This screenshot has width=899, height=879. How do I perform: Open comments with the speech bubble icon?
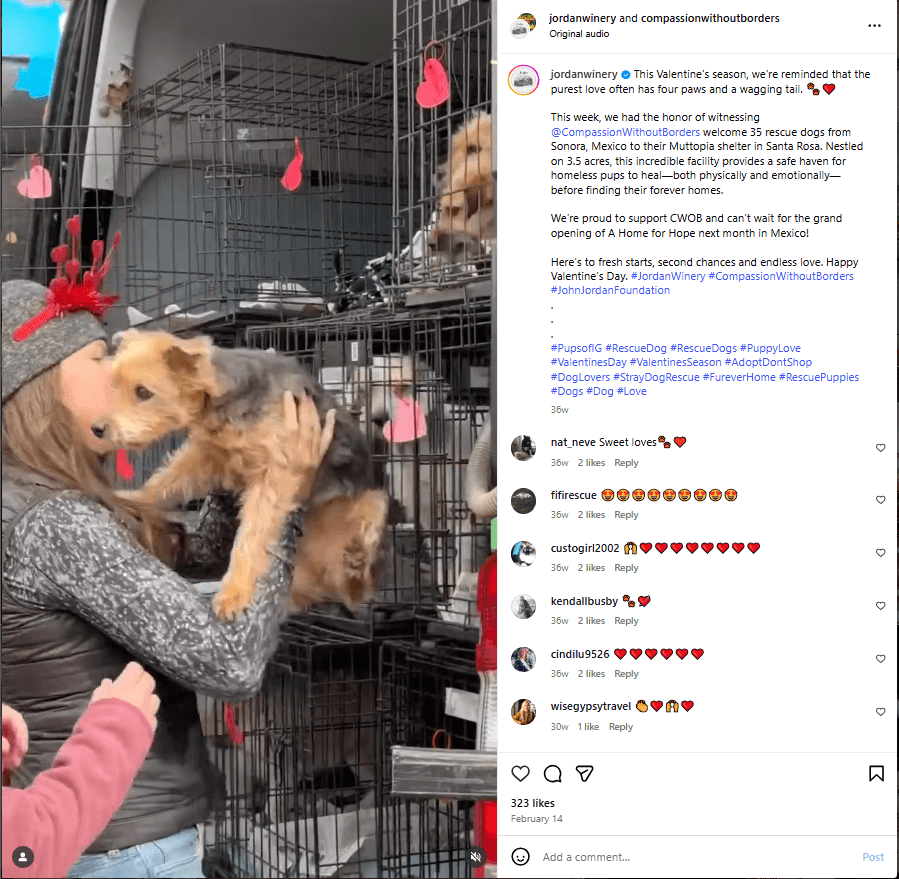[552, 773]
